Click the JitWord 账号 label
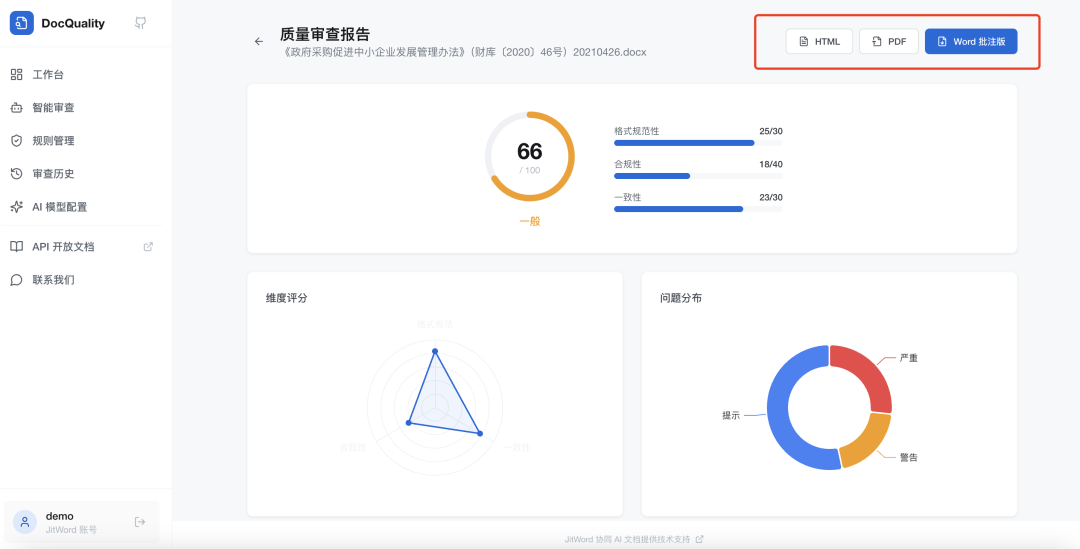 [x=71, y=530]
